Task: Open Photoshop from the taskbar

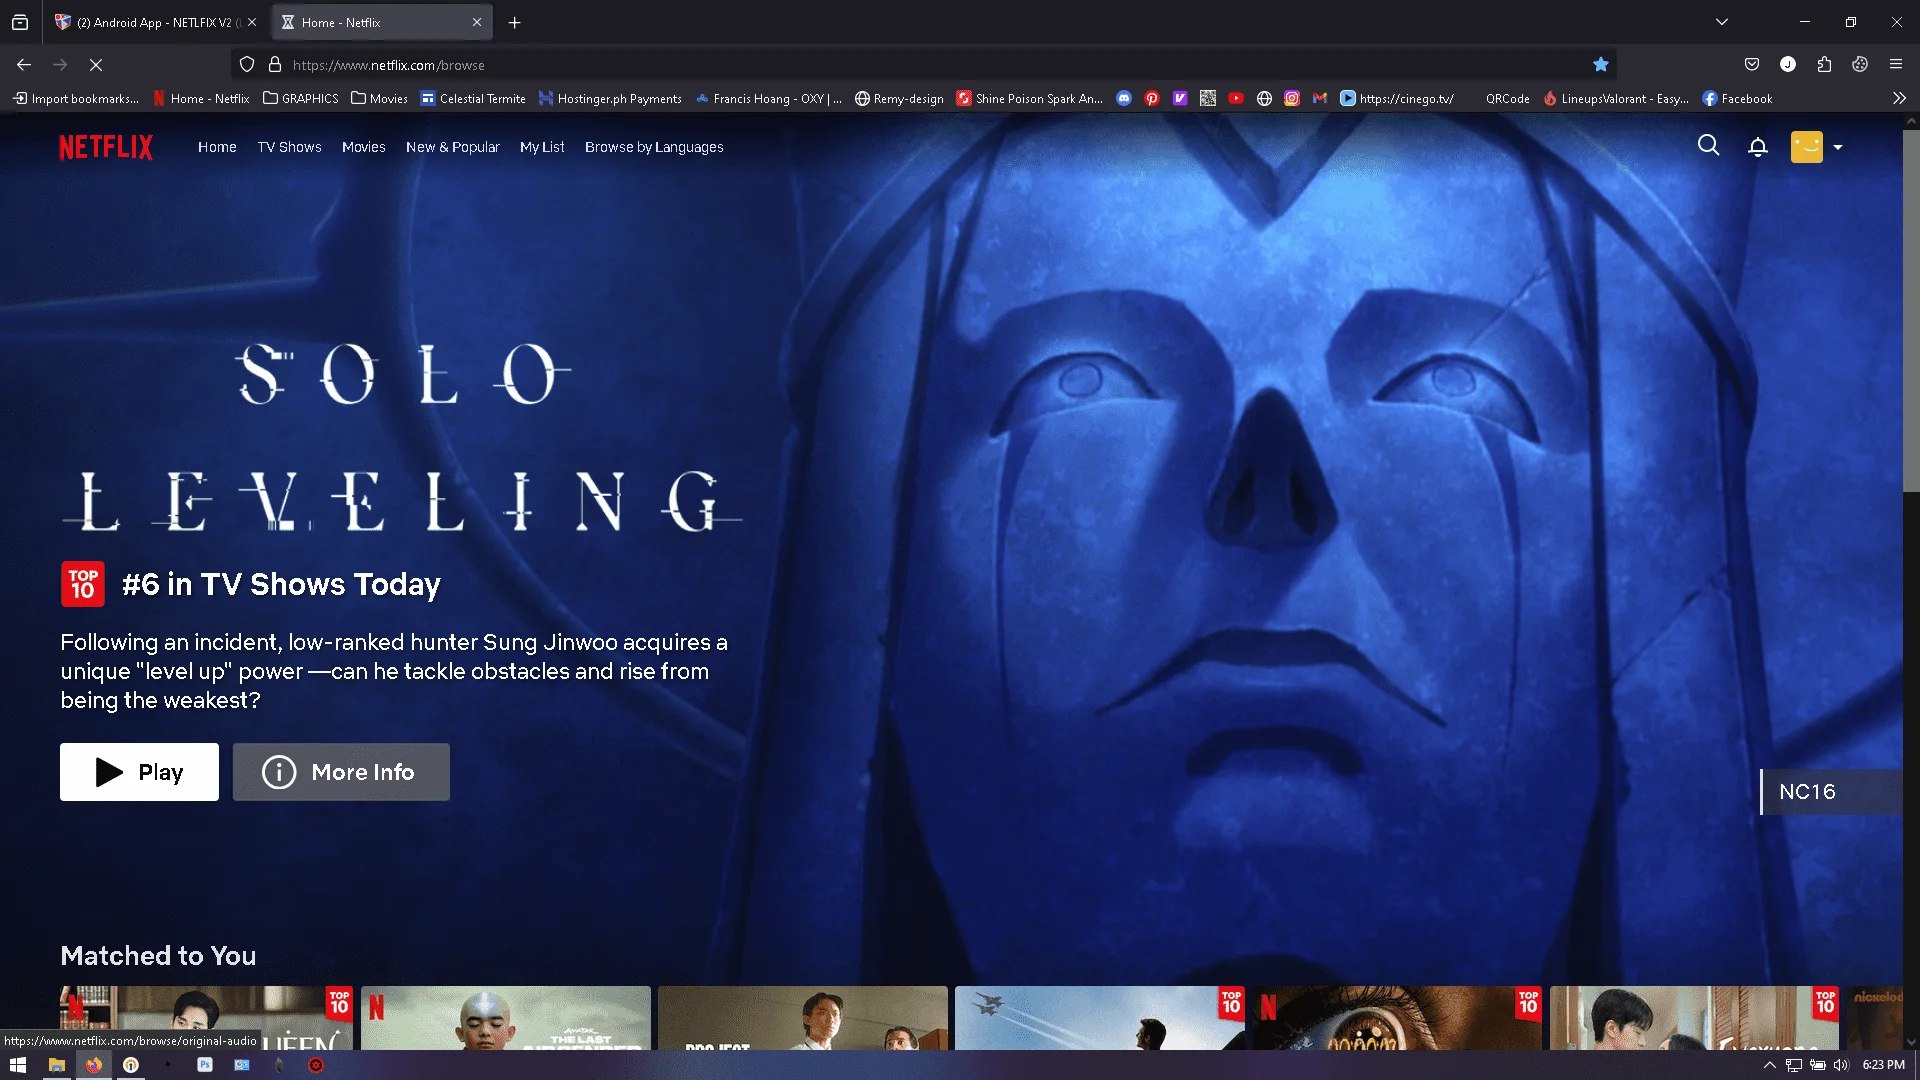Action: [205, 1065]
